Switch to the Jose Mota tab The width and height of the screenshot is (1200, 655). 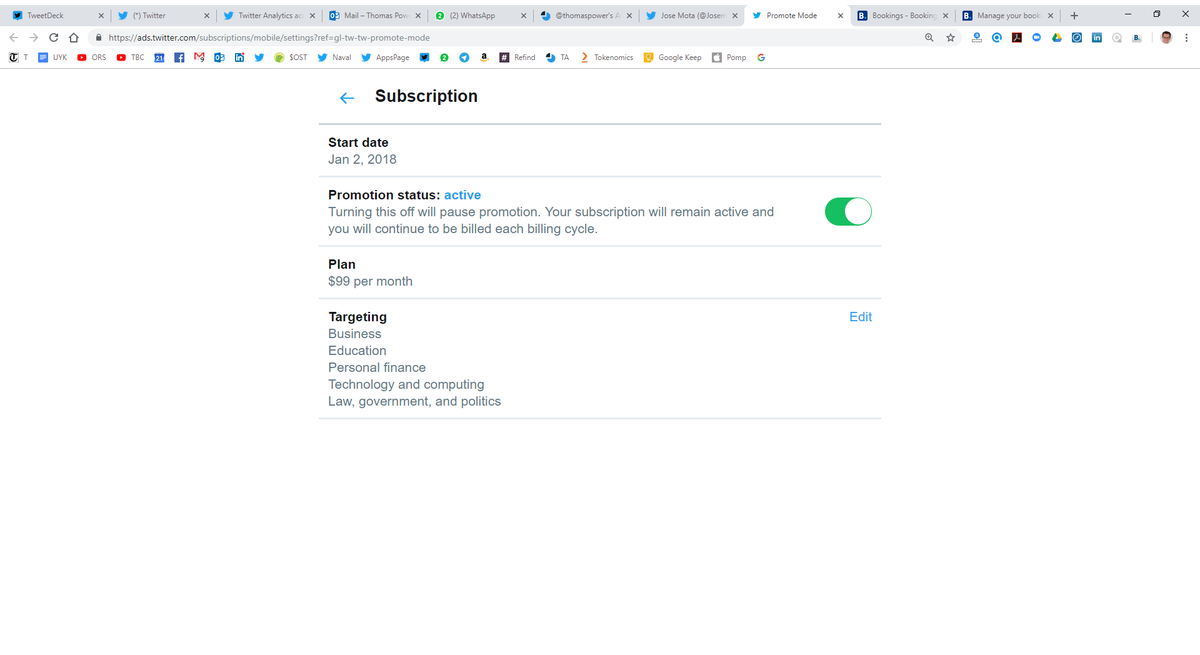point(693,15)
